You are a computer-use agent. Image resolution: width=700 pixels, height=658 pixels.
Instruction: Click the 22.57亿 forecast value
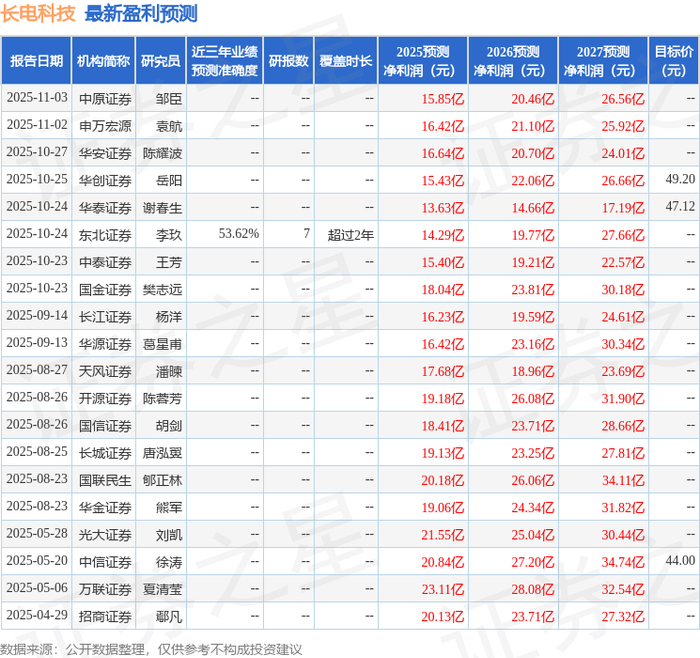(x=623, y=262)
